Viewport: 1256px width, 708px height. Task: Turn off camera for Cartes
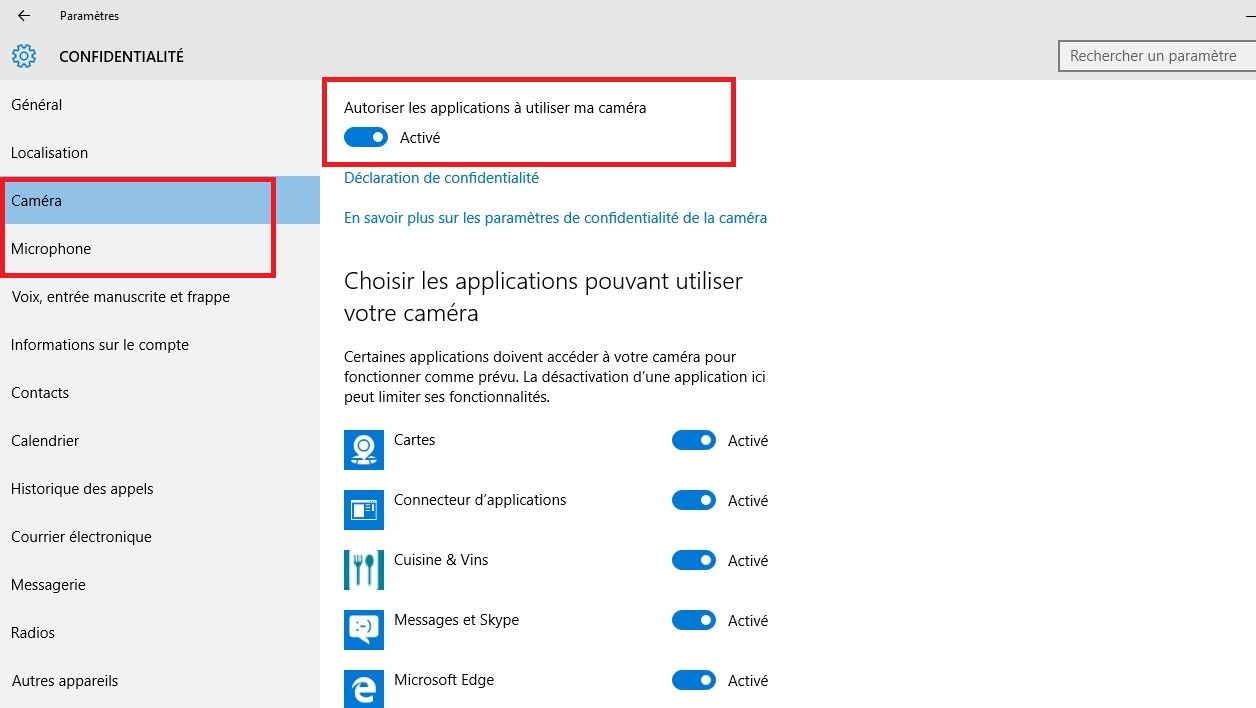(694, 440)
